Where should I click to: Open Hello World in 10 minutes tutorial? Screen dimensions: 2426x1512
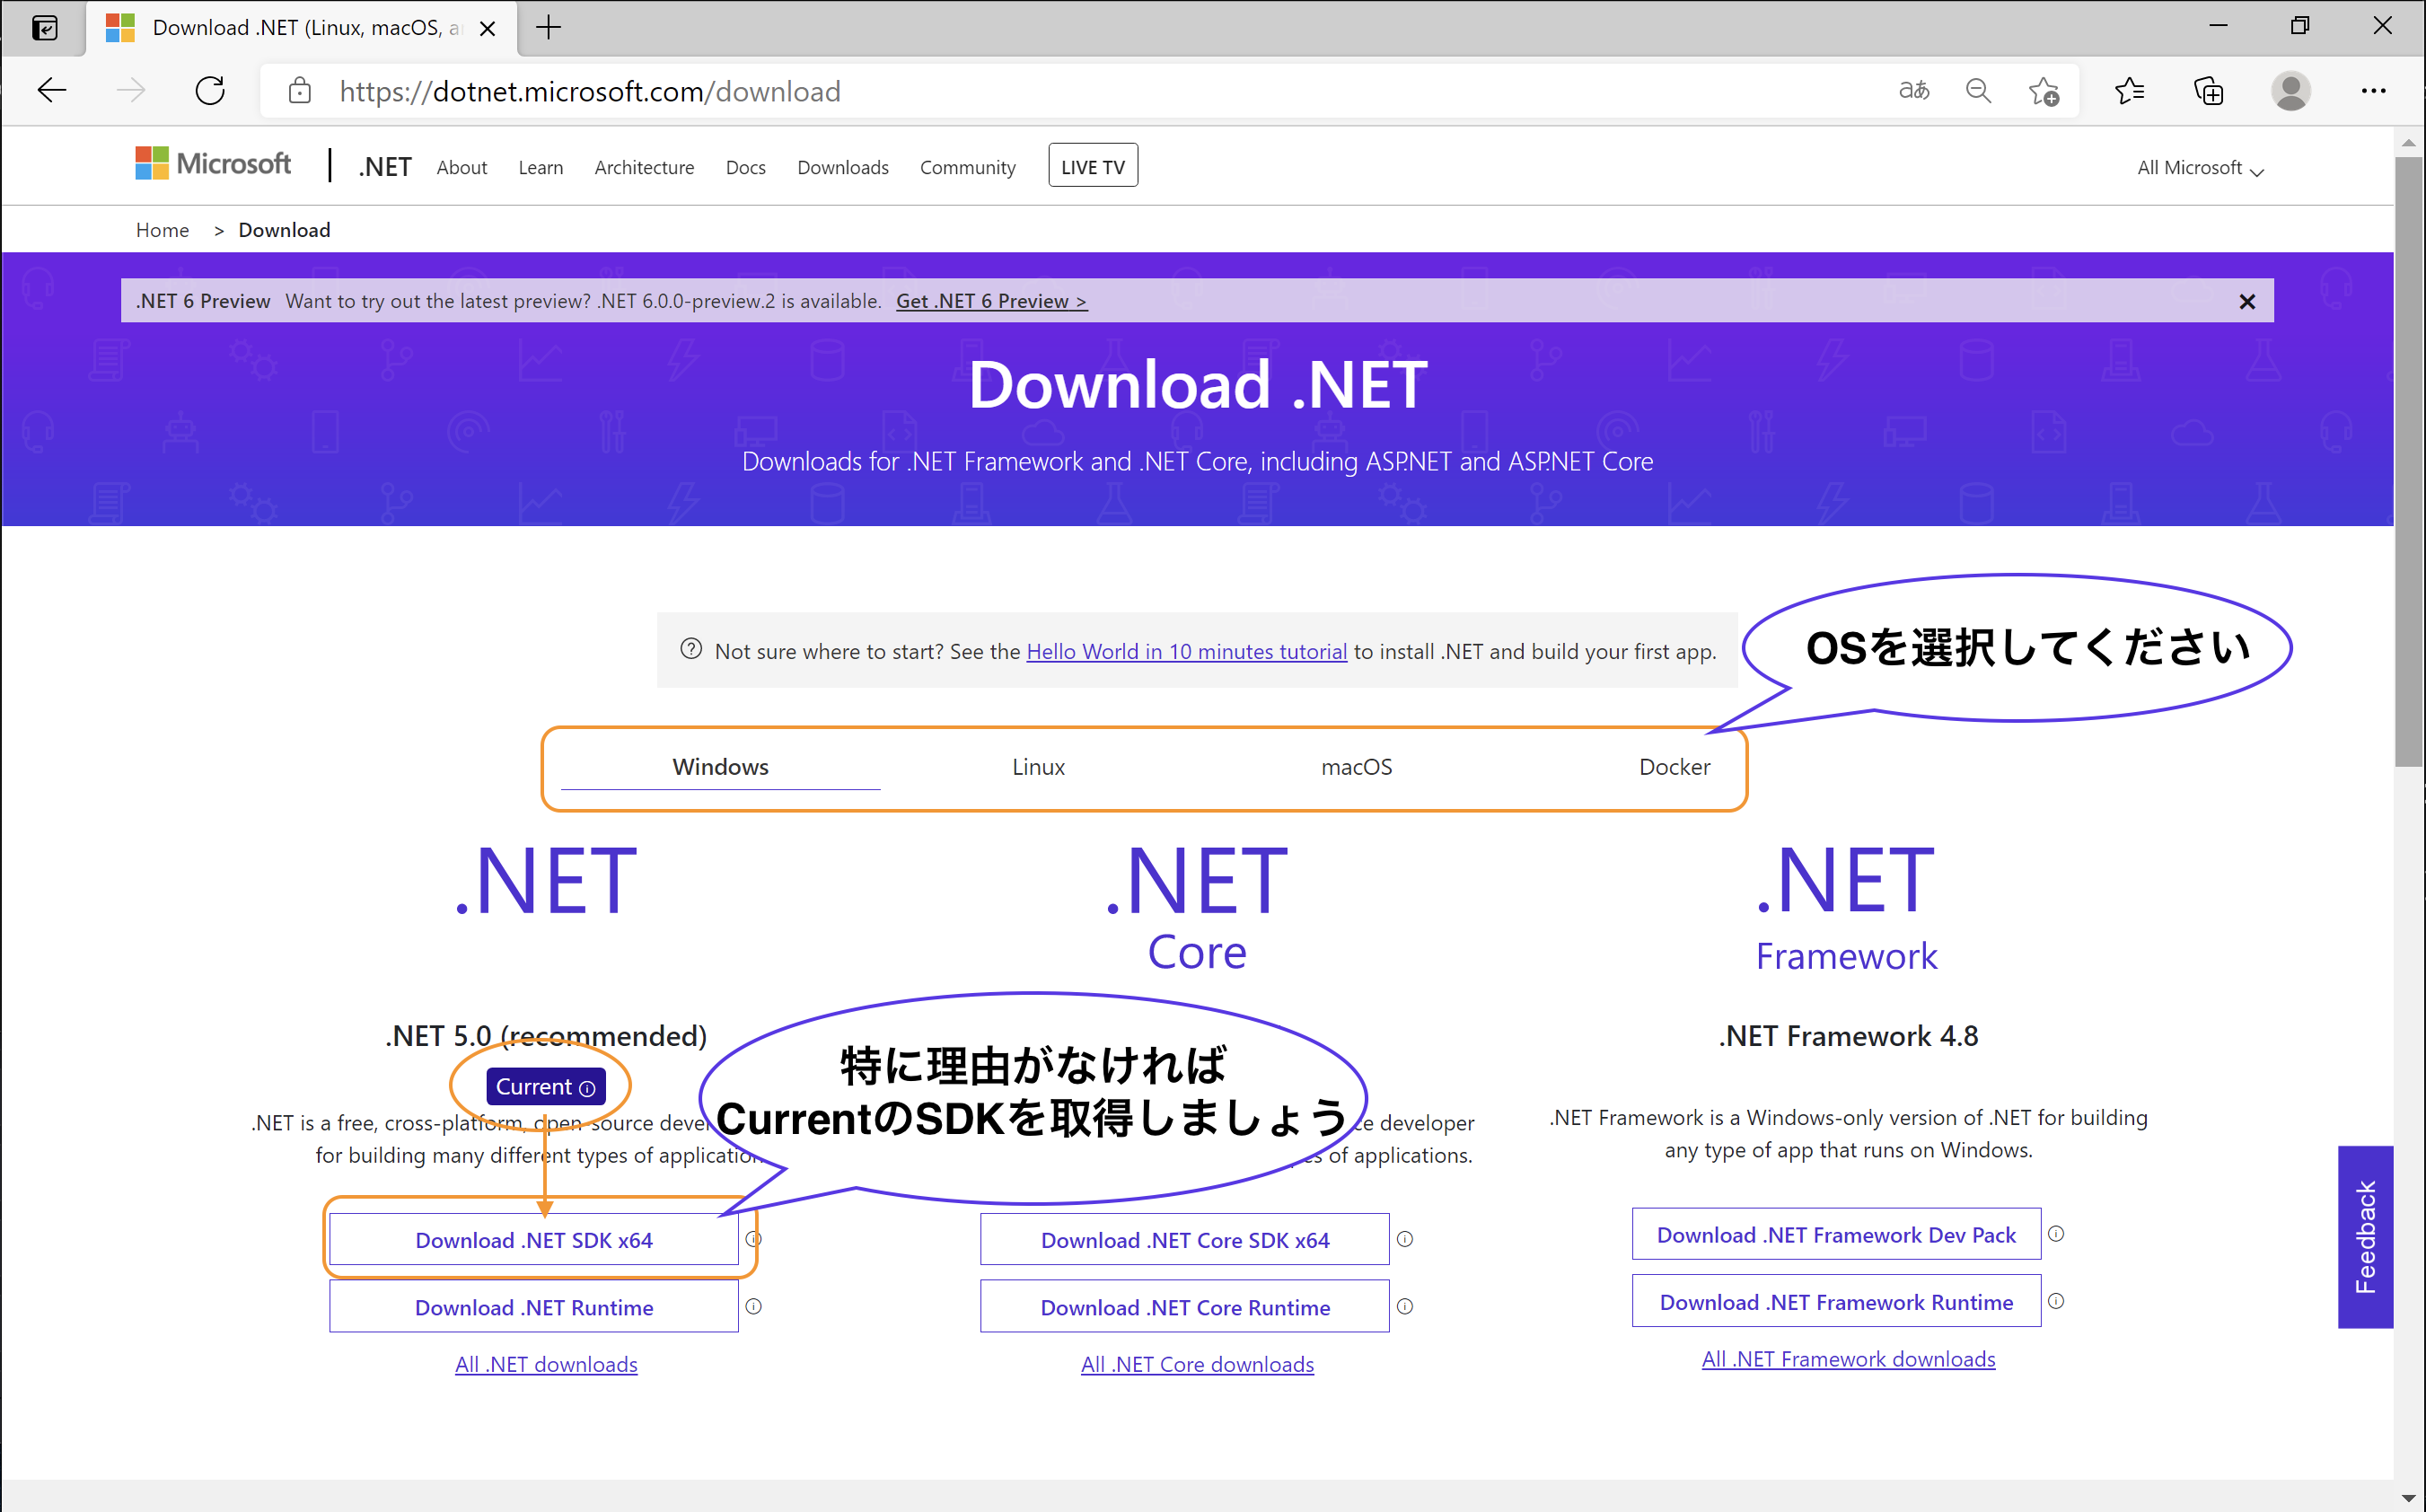(1186, 652)
